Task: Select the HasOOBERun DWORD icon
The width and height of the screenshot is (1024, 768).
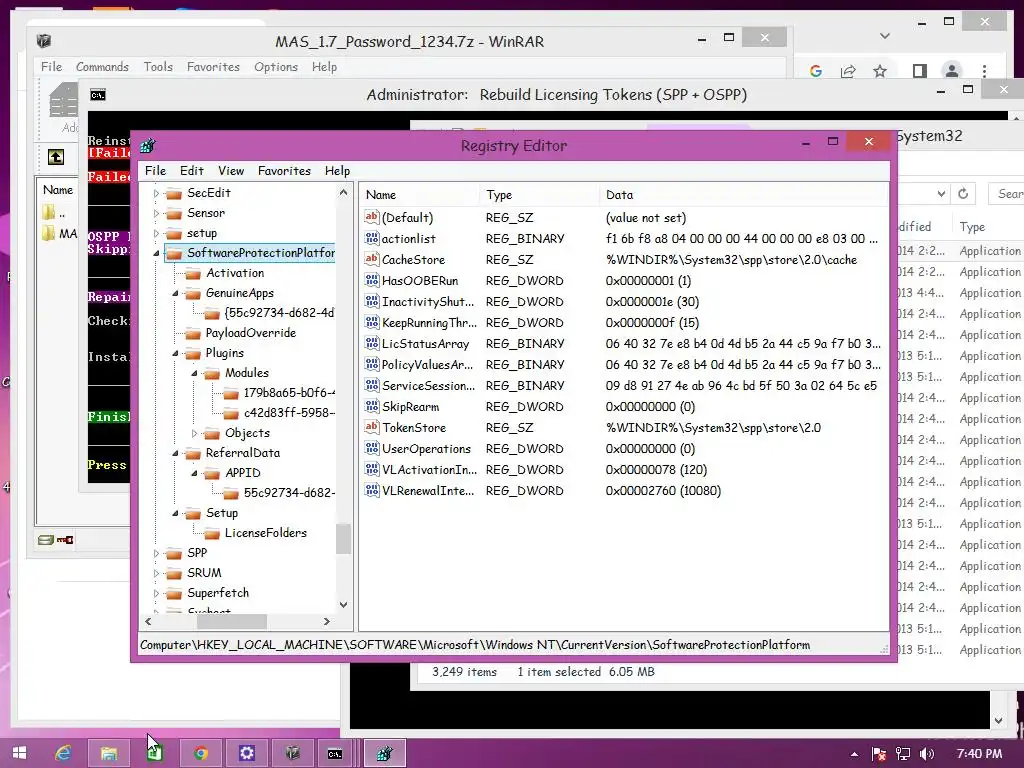Action: [x=372, y=280]
